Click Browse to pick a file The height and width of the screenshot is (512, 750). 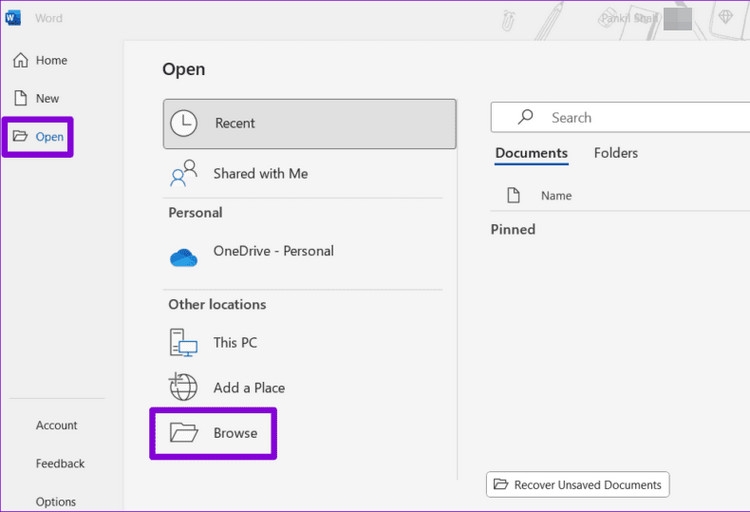(213, 434)
